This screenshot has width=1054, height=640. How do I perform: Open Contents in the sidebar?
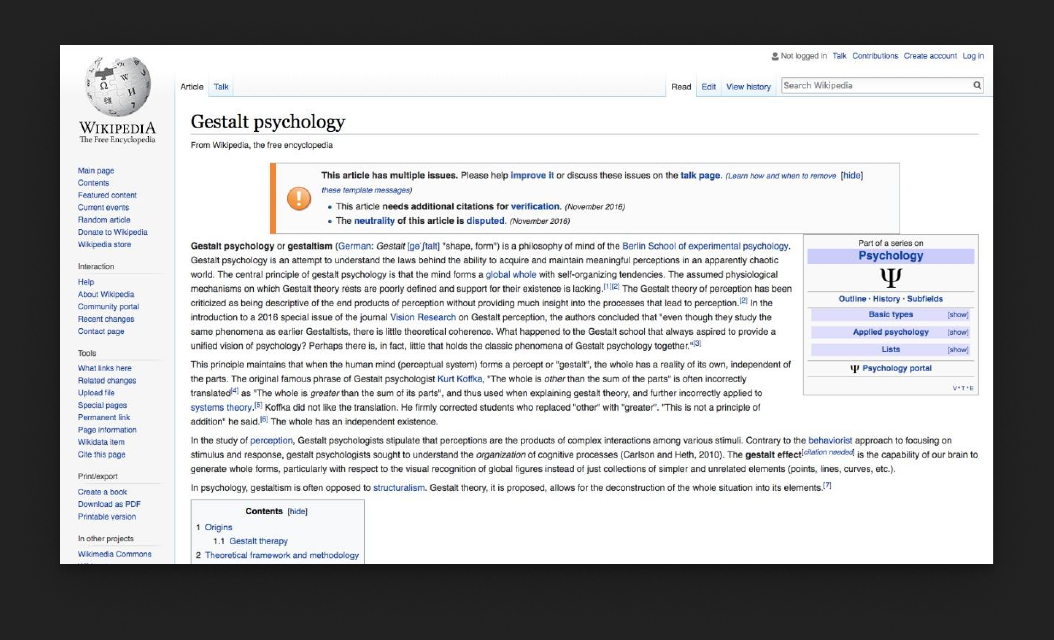click(x=93, y=183)
